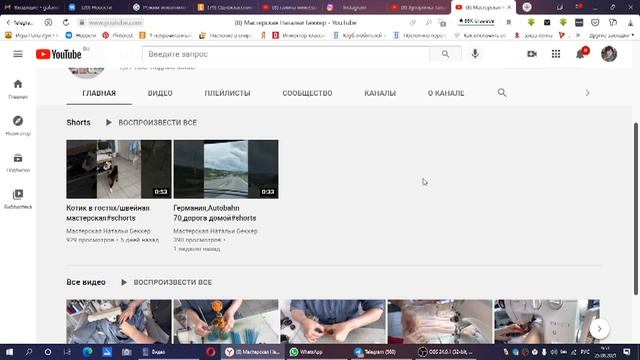
Task: Open Германия,Autobahn 70 video title
Action: tap(215, 213)
